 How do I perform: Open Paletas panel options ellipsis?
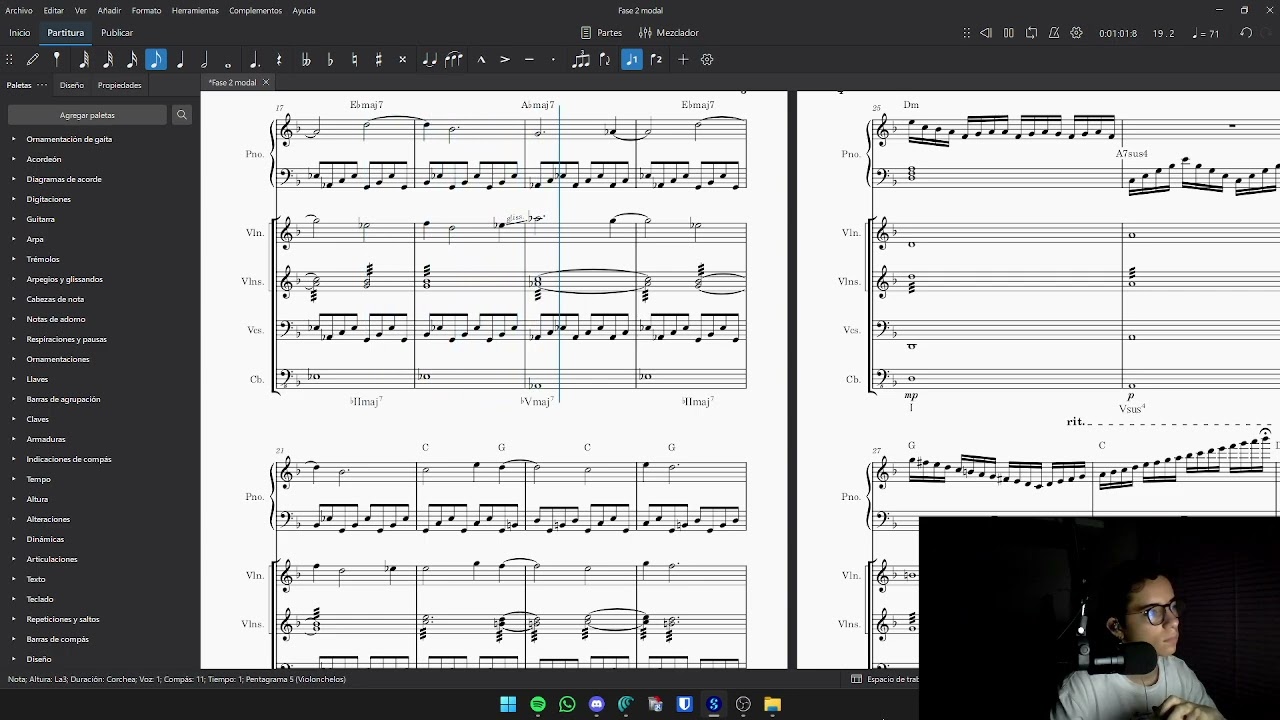point(42,85)
